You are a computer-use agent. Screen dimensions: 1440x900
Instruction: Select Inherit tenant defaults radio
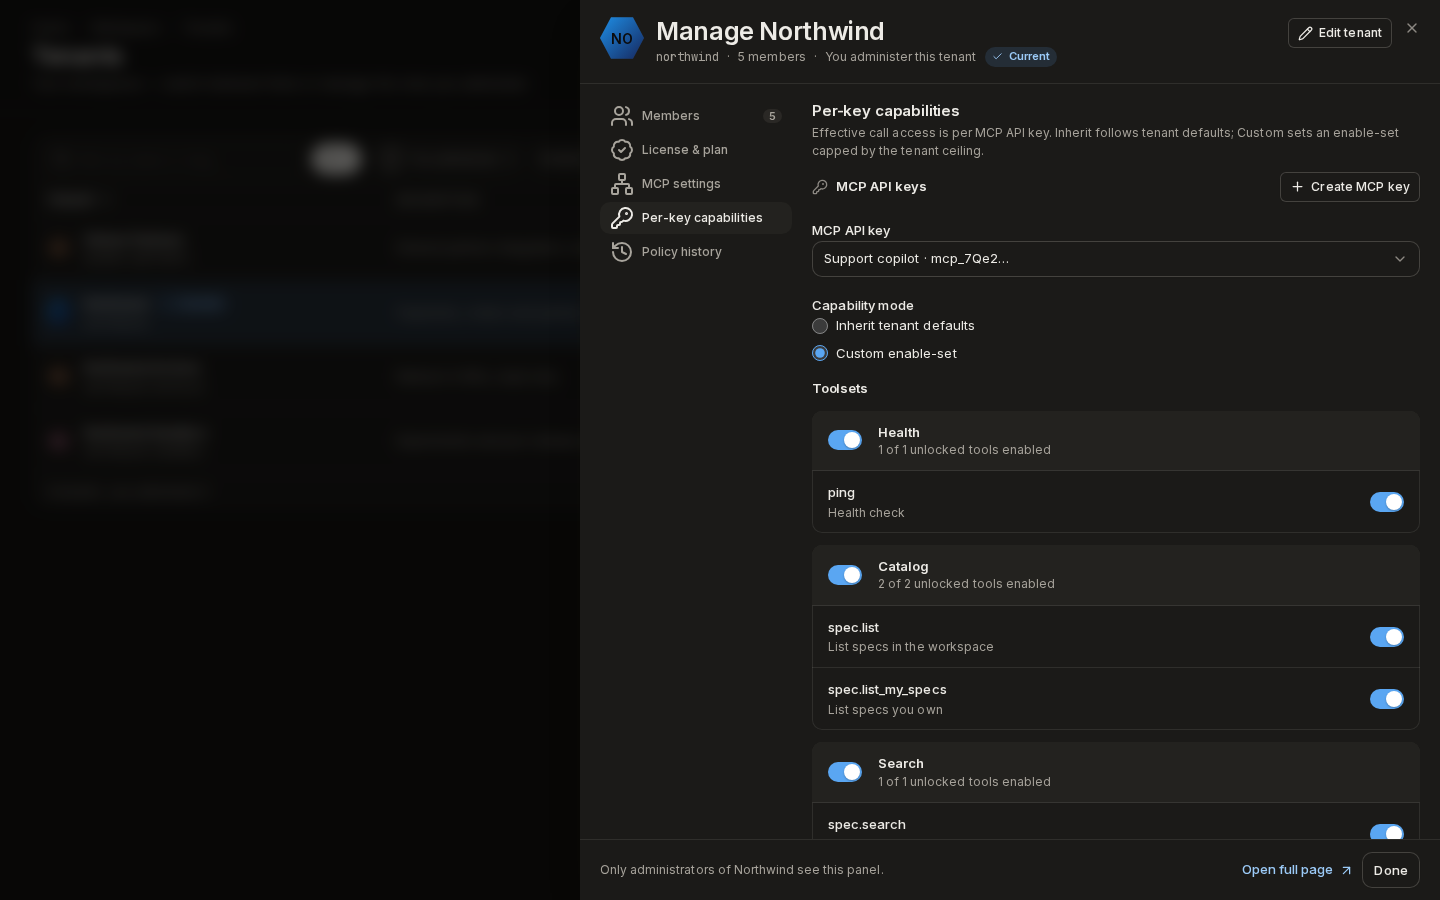coord(820,326)
